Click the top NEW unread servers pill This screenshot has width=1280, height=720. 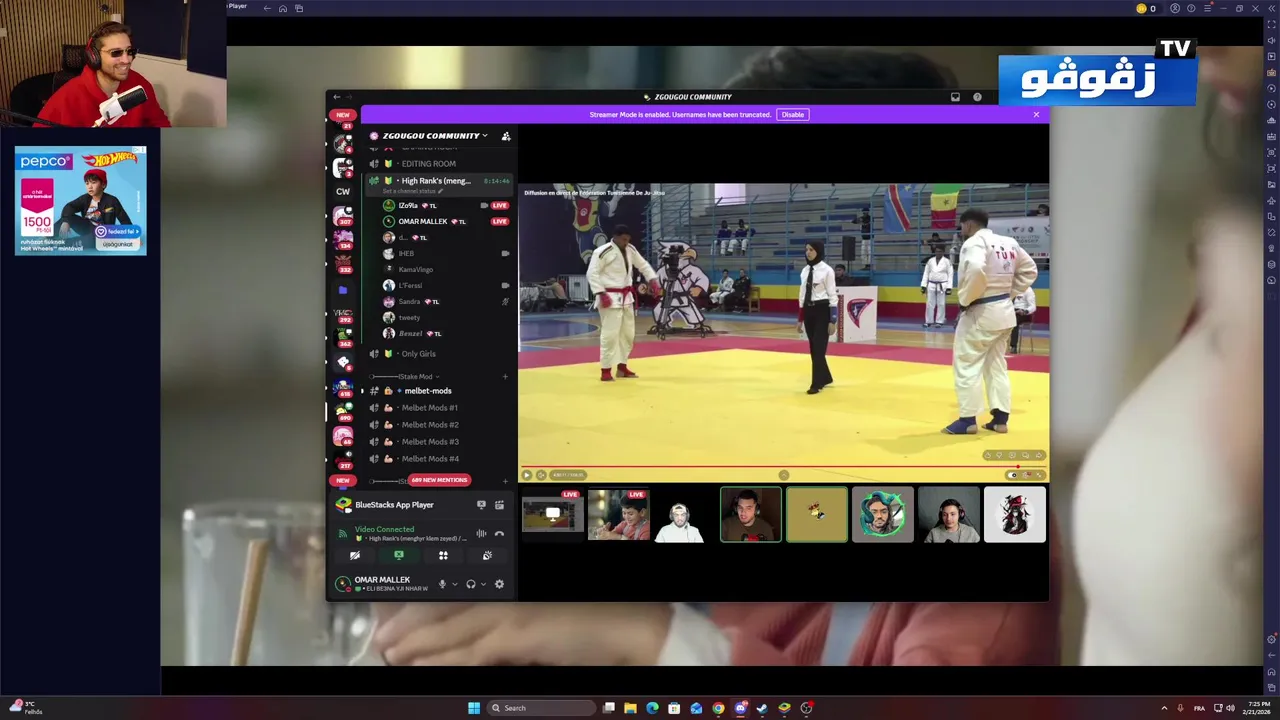coord(343,115)
